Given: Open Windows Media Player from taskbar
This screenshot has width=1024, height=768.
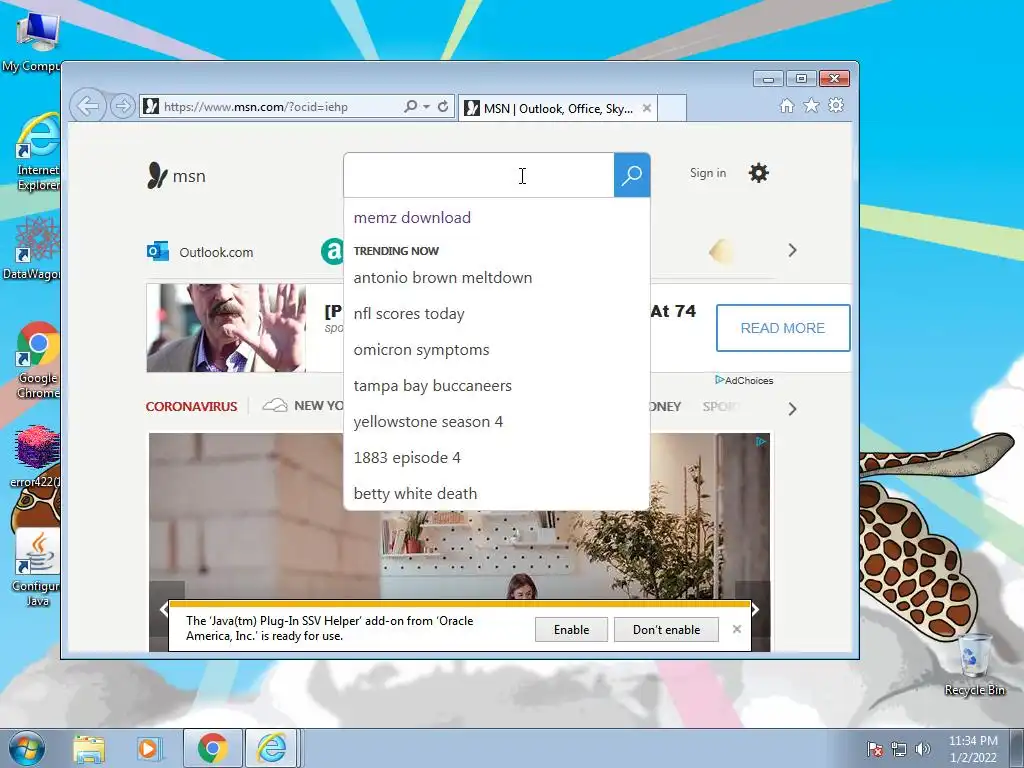Looking at the screenshot, I should [x=148, y=748].
